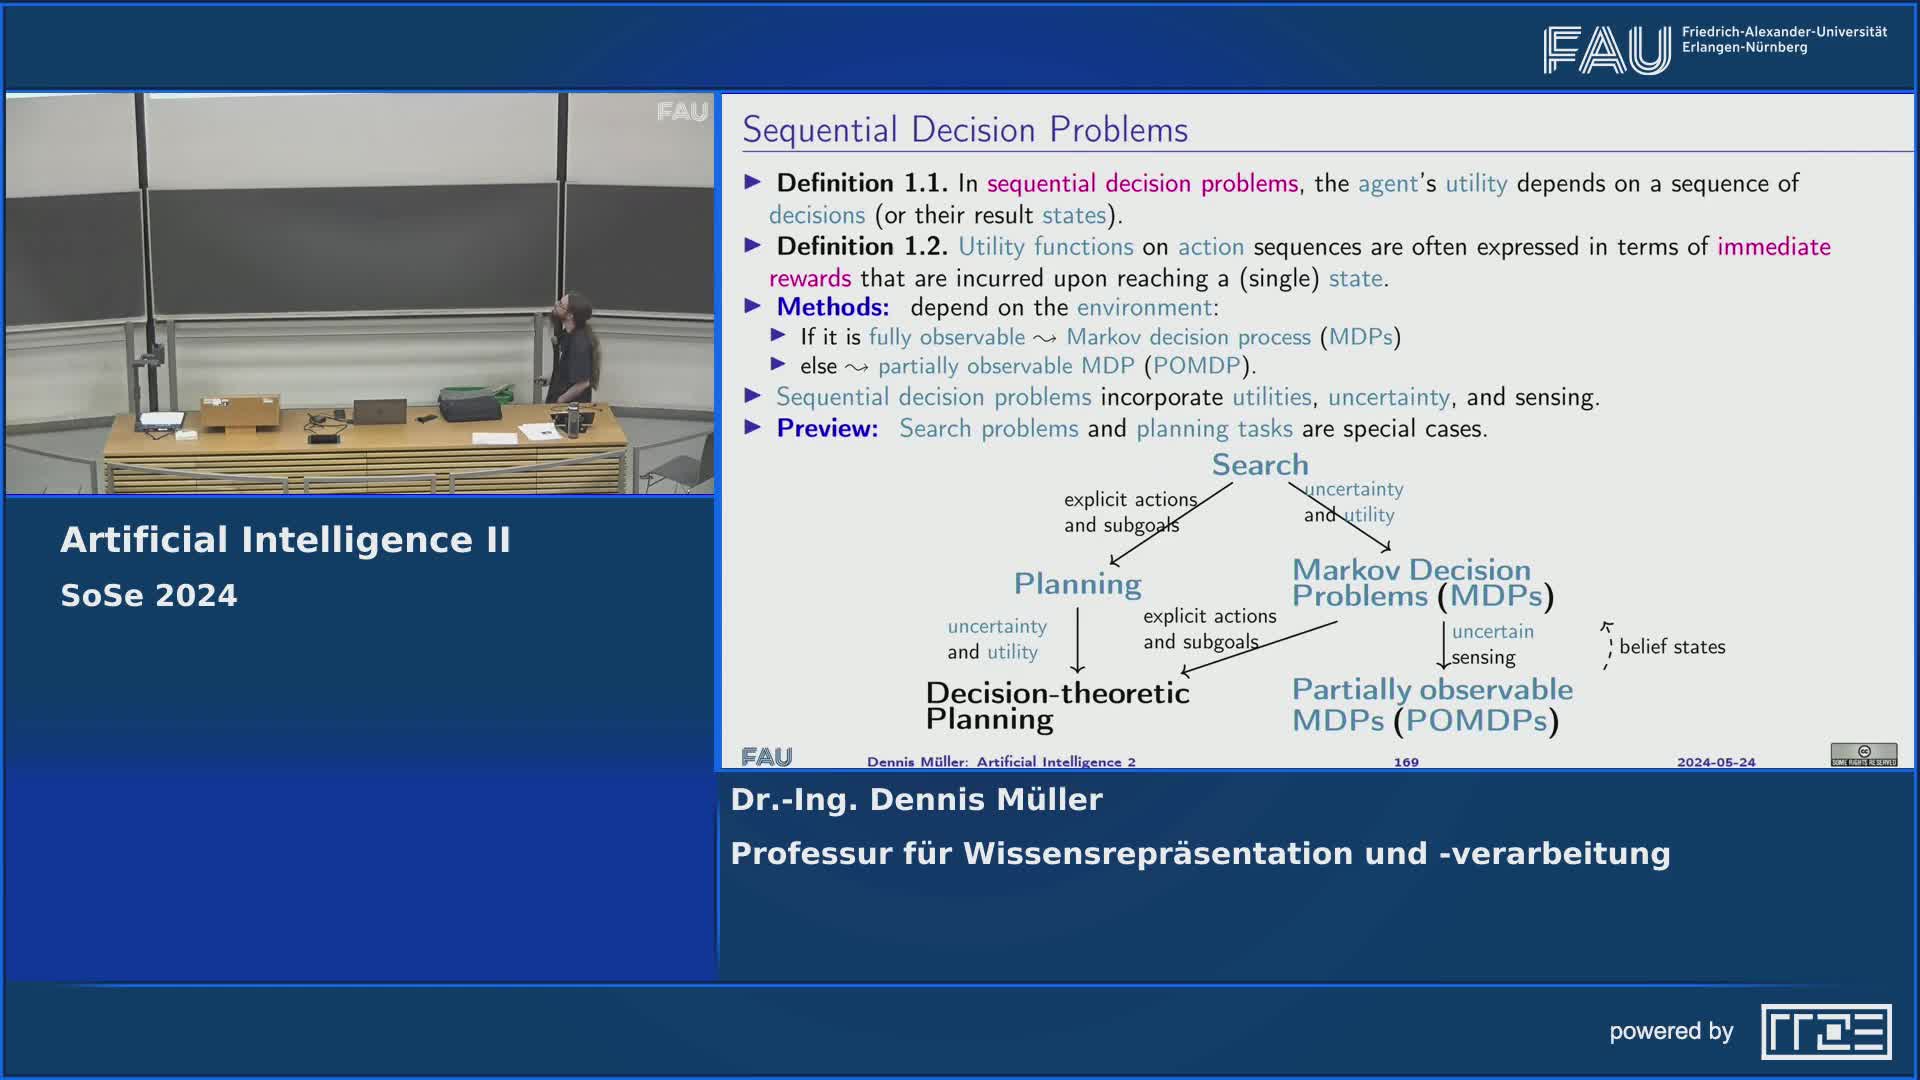1920x1080 pixels.
Task: Click the small FAU logo on slide footer
Action: coord(767,757)
